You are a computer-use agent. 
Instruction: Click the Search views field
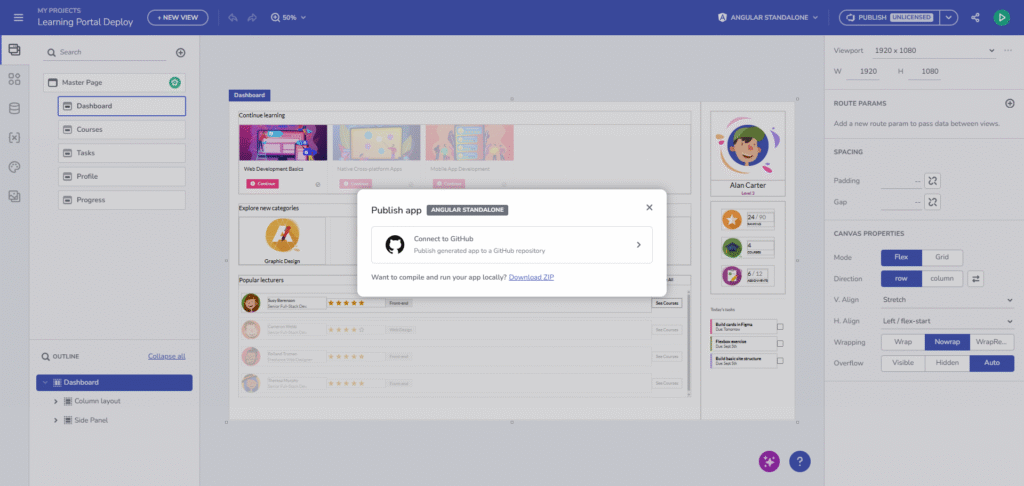106,52
